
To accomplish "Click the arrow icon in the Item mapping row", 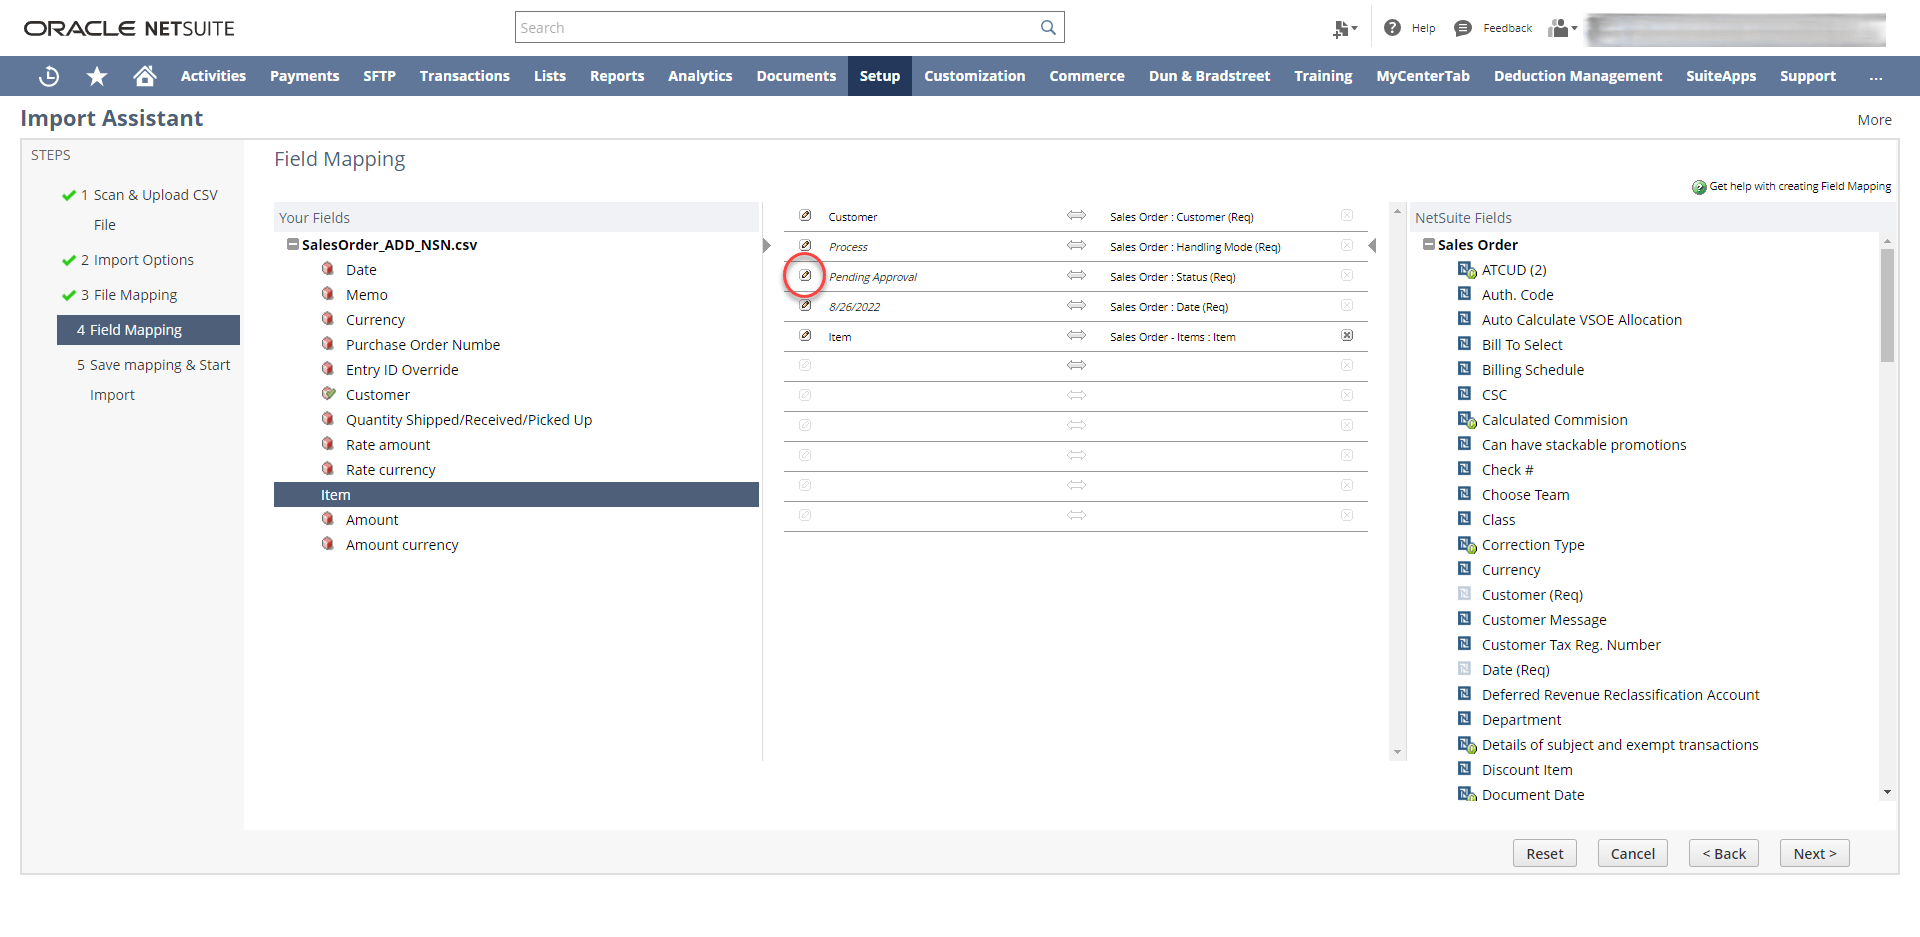I will [1076, 336].
